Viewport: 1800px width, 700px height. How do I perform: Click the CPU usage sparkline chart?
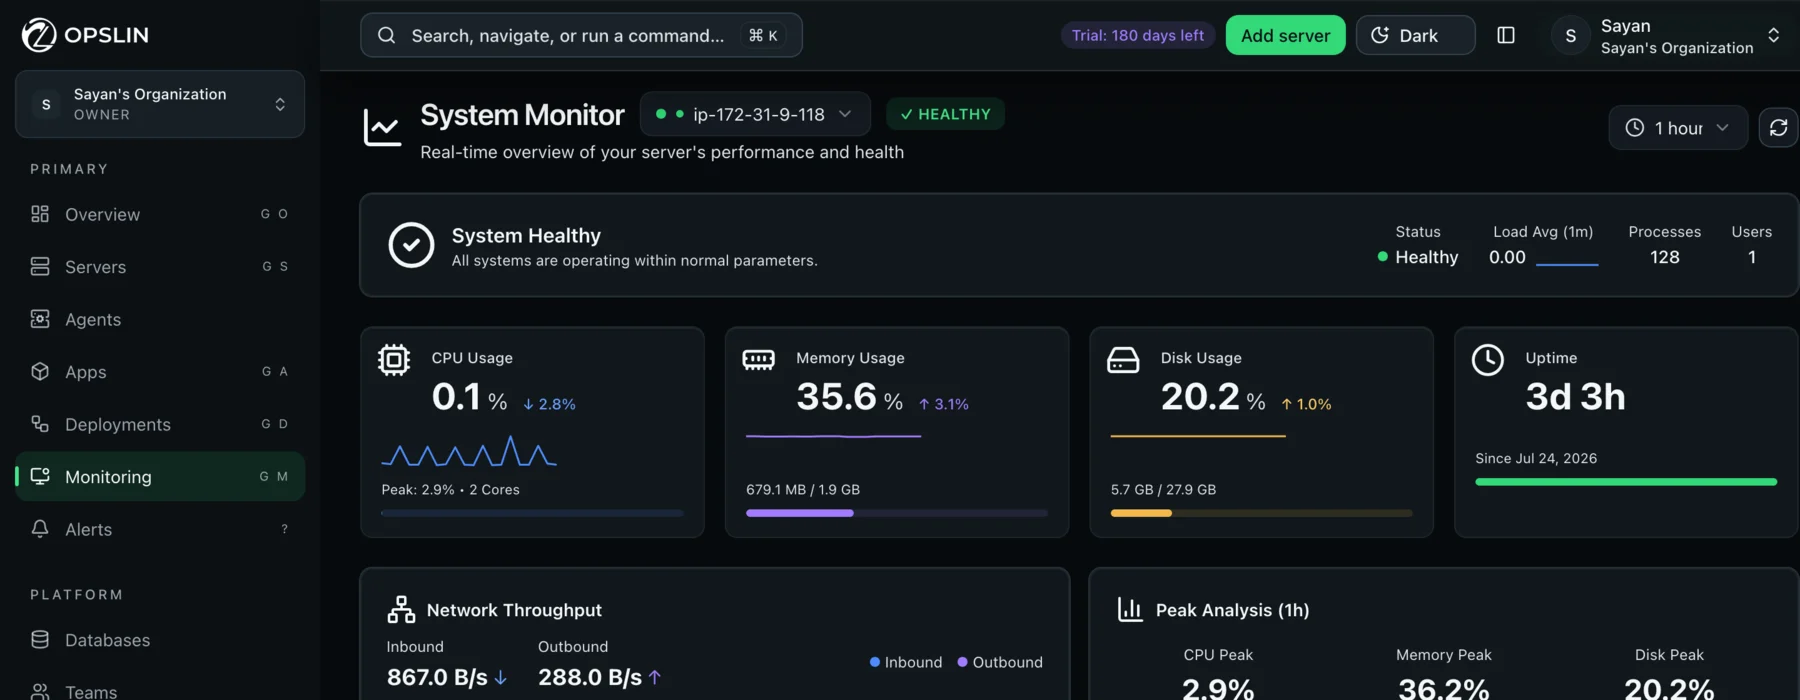[469, 451]
